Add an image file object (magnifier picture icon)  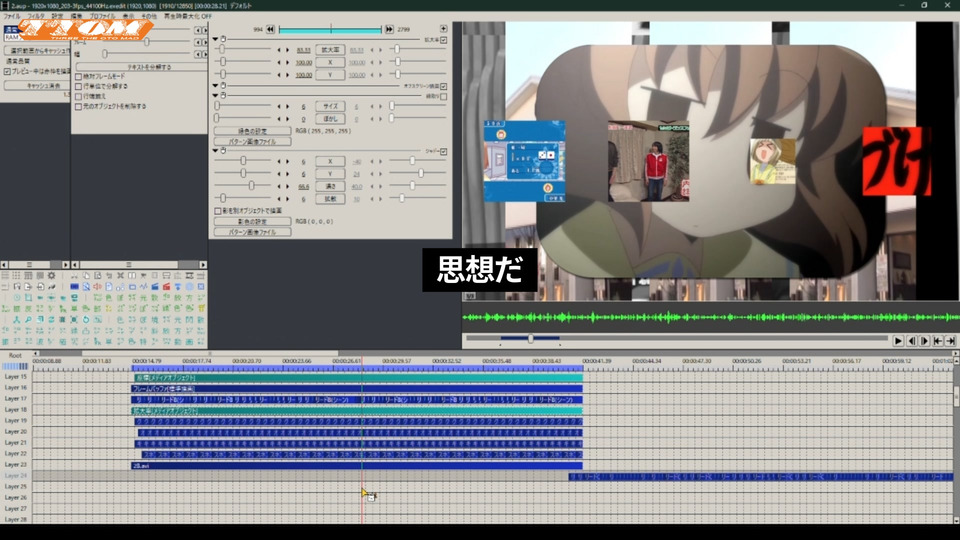coord(86,287)
